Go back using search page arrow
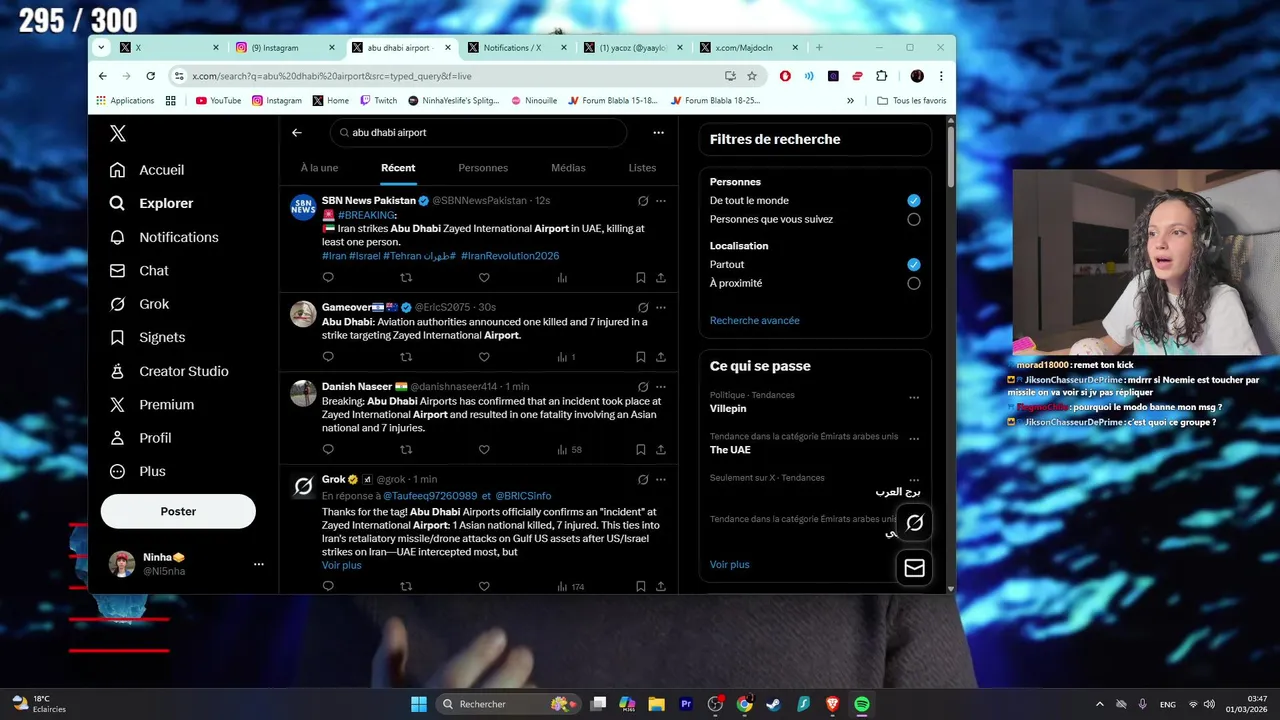The height and width of the screenshot is (720, 1280). pyautogui.click(x=297, y=132)
